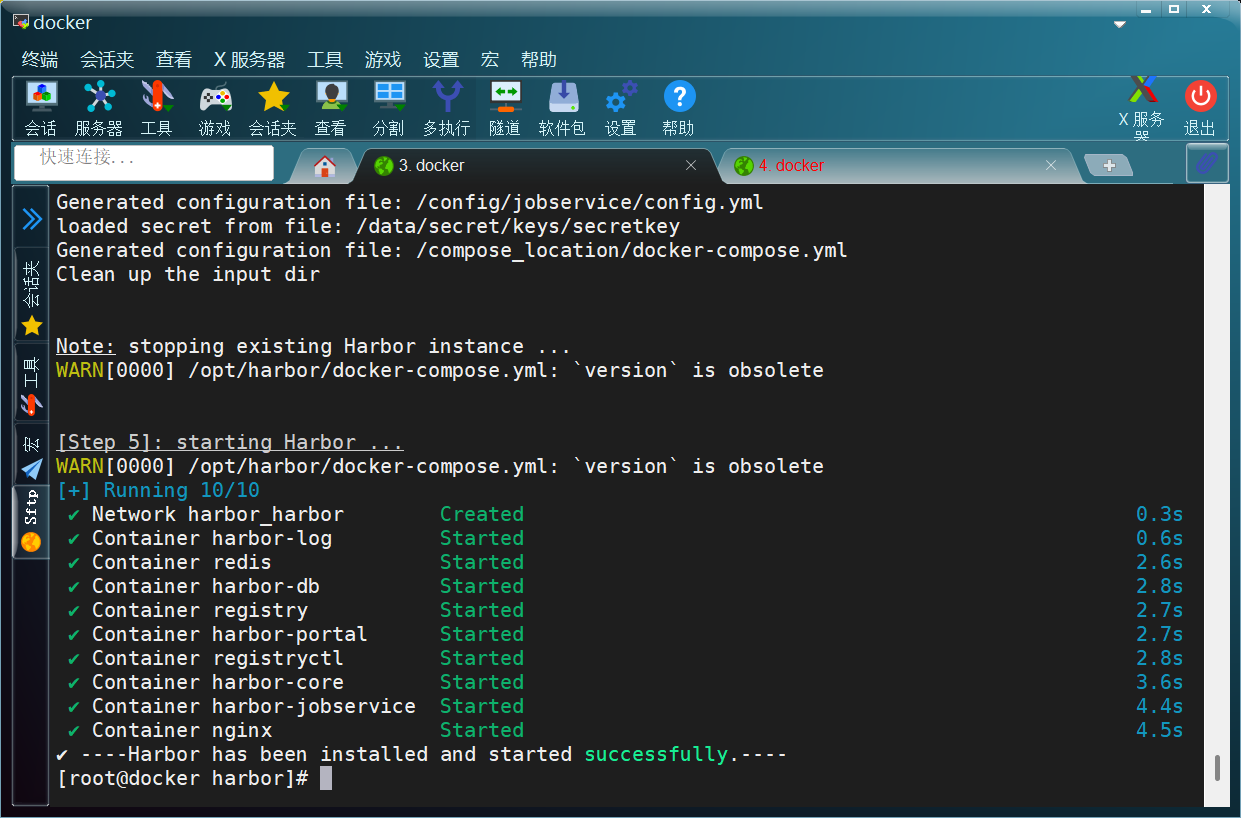Open the 会话夹 menu in the menu bar

pyautogui.click(x=107, y=60)
